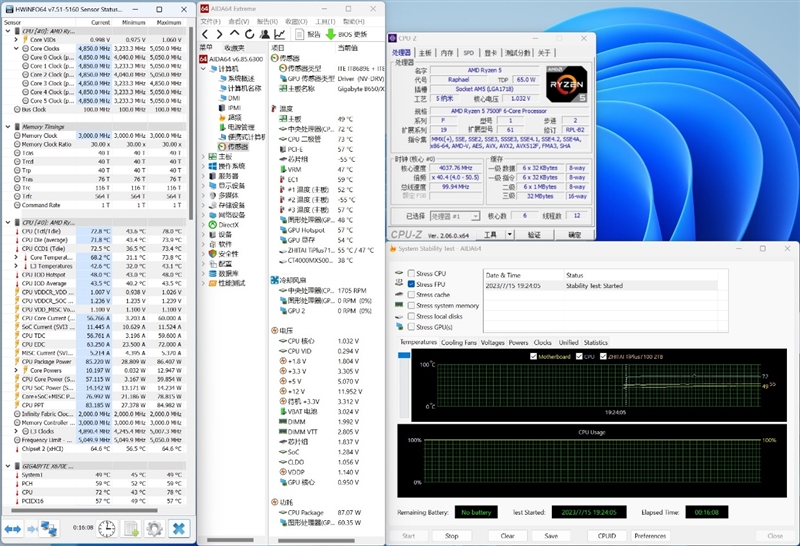Open AIDA64 帮助(H) menu
Image resolution: width=800 pixels, height=546 pixels.
coord(354,21)
